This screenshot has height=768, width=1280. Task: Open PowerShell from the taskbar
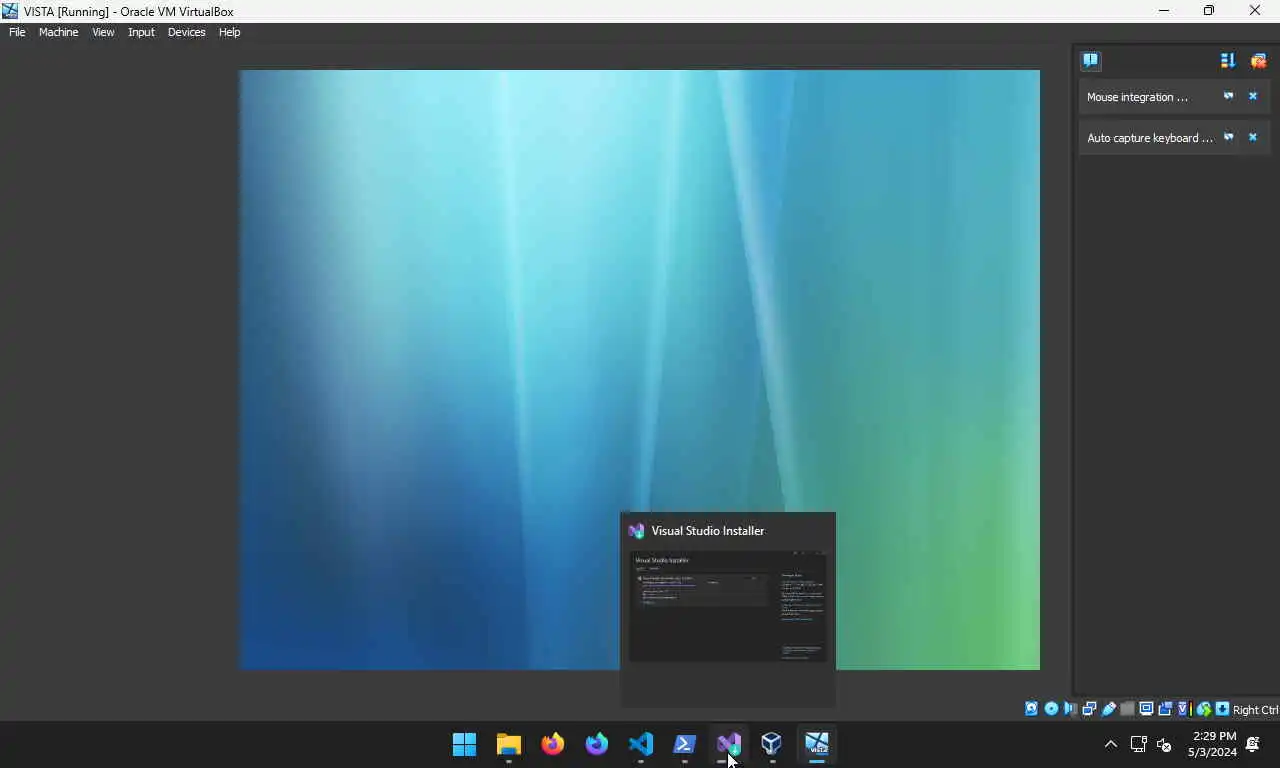pyautogui.click(x=685, y=744)
